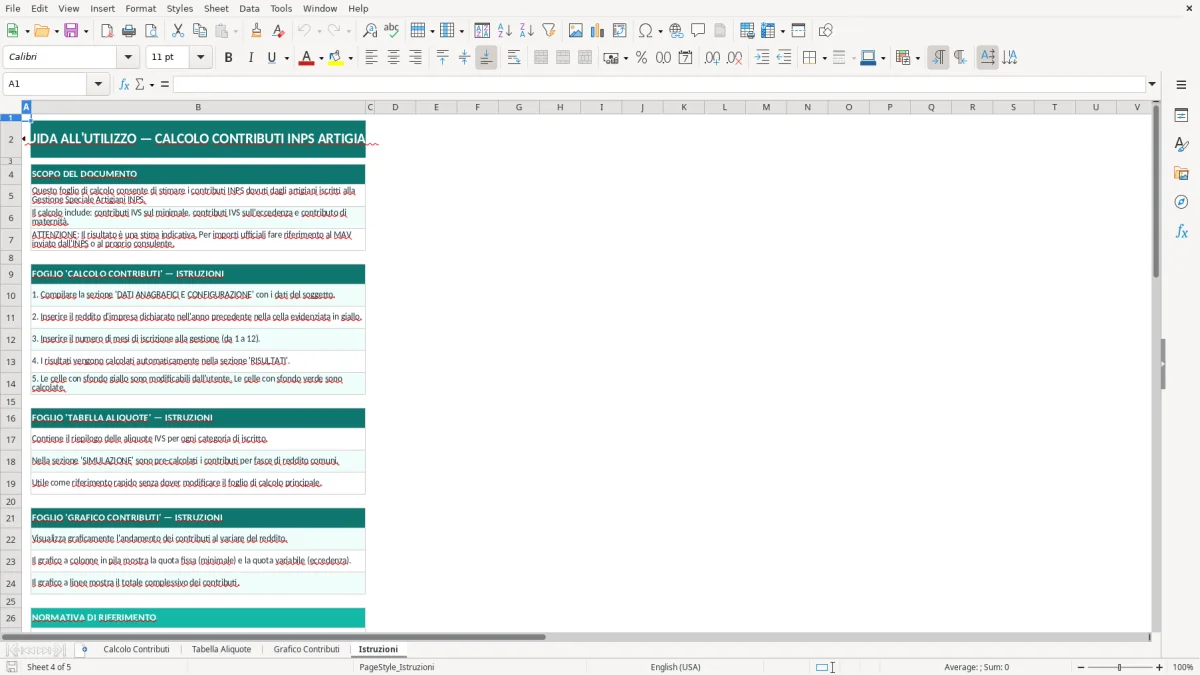1200x675 pixels.
Task: Open the Draw Functions shapes icon
Action: click(825, 31)
